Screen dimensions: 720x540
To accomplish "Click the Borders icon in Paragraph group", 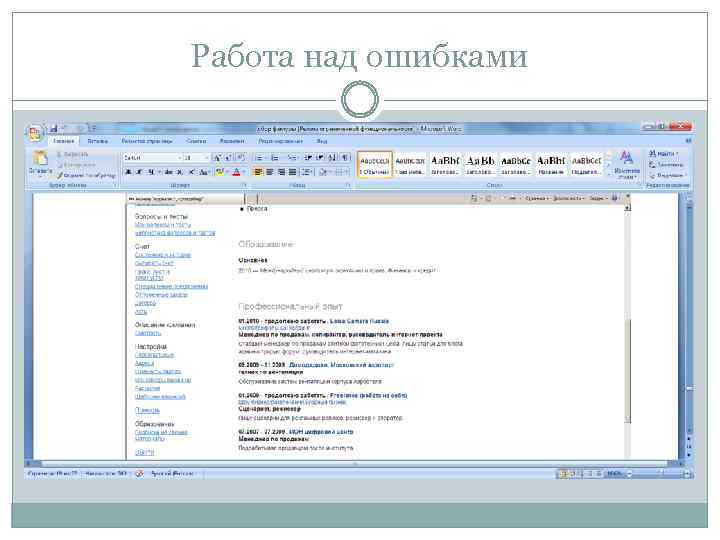I will (340, 172).
